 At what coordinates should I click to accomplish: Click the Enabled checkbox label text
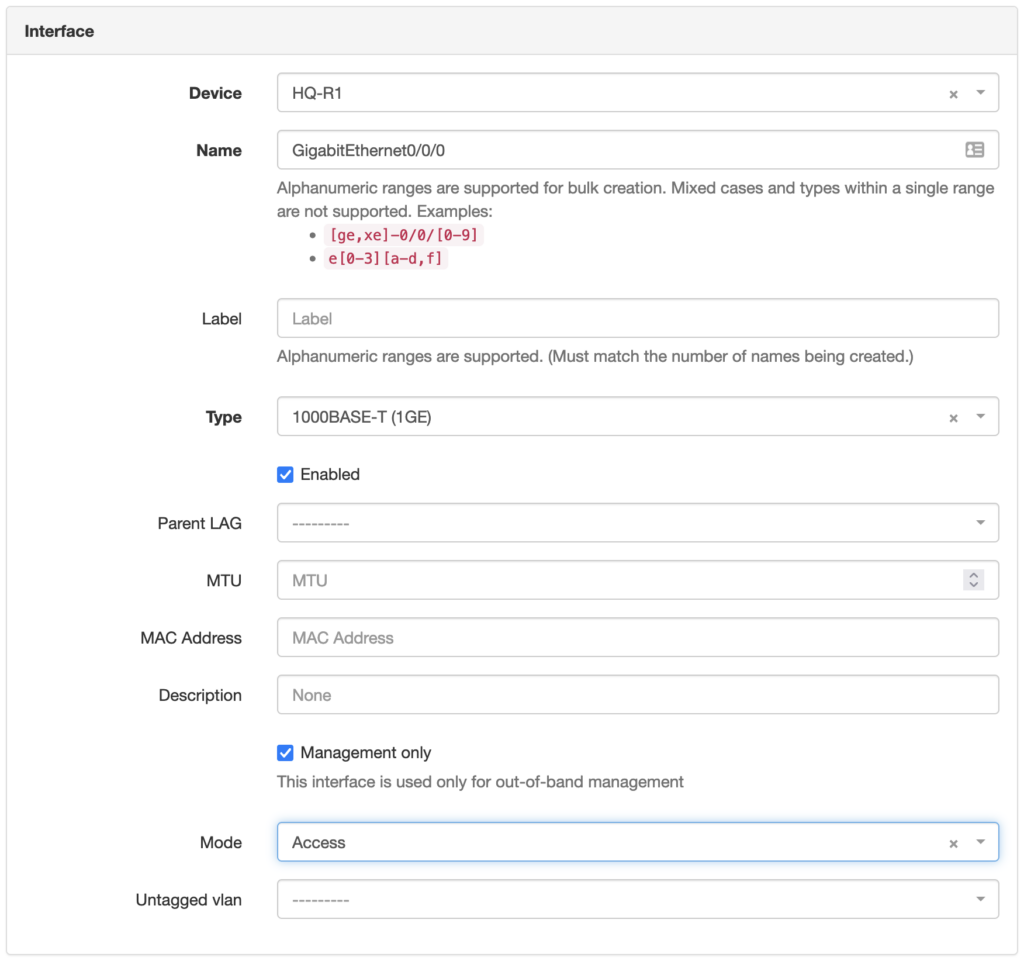[330, 475]
